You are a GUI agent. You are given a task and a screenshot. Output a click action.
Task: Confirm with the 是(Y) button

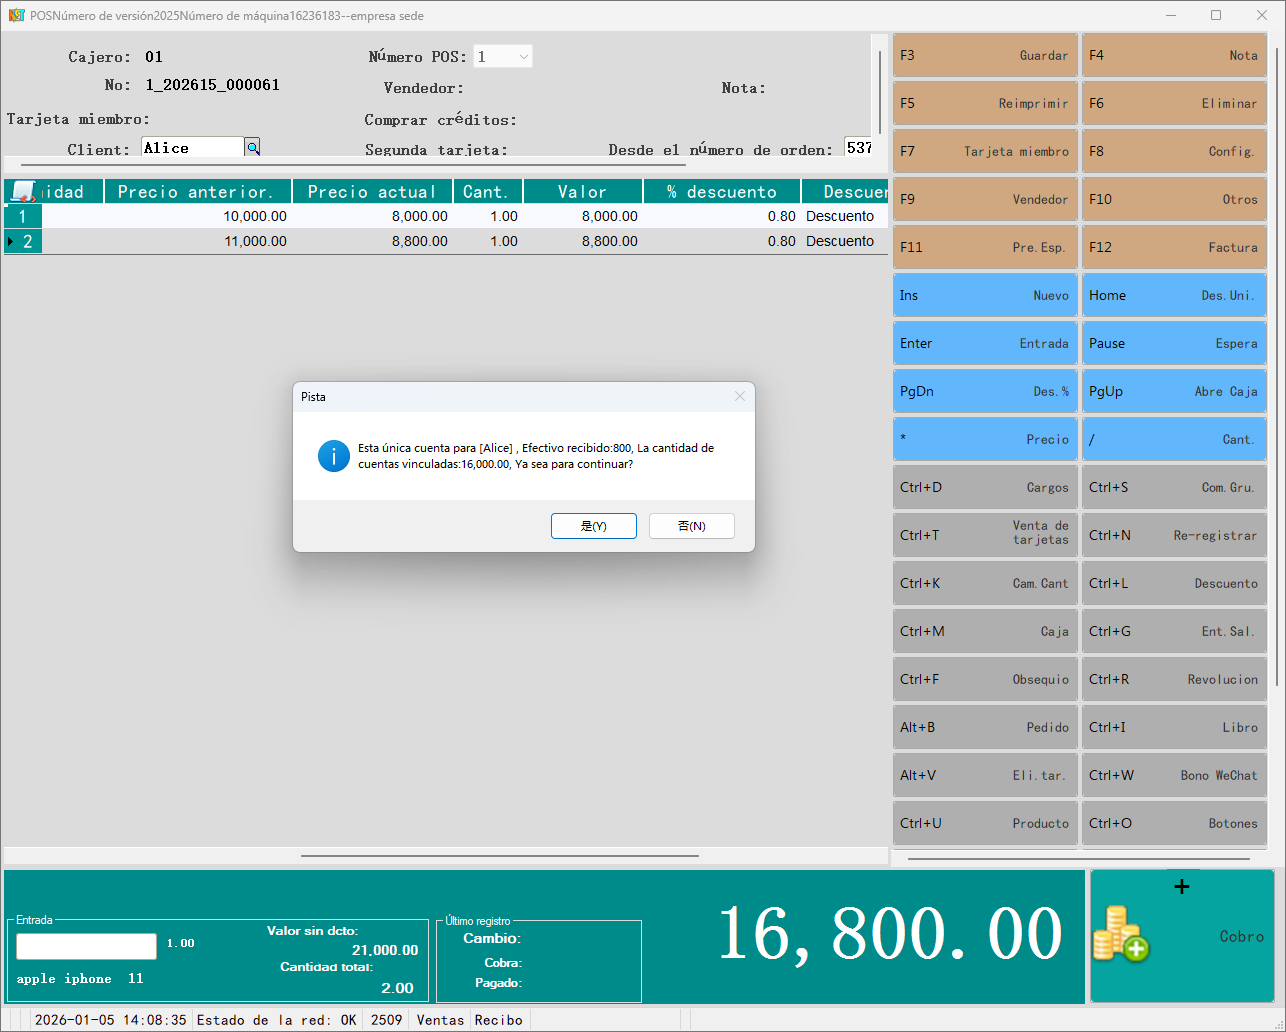pos(593,526)
